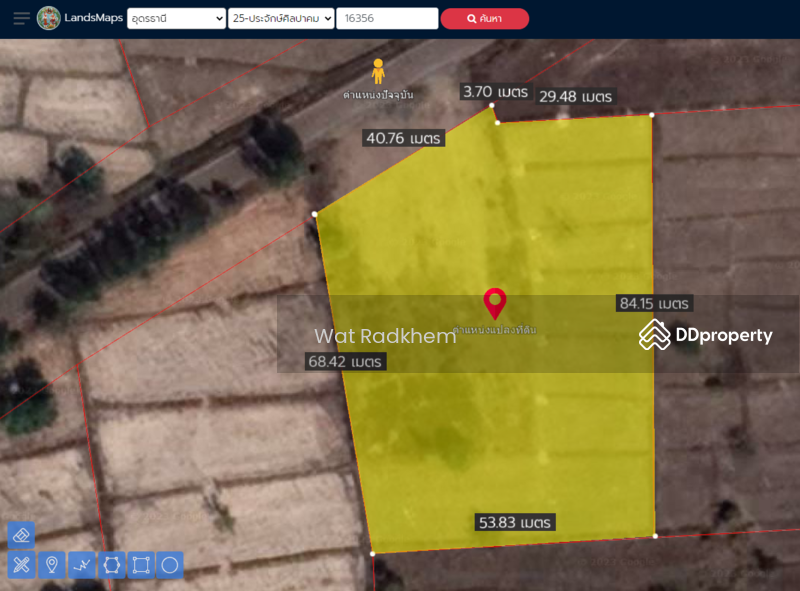Select the circle drawing tool
The image size is (800, 591).
[x=170, y=565]
